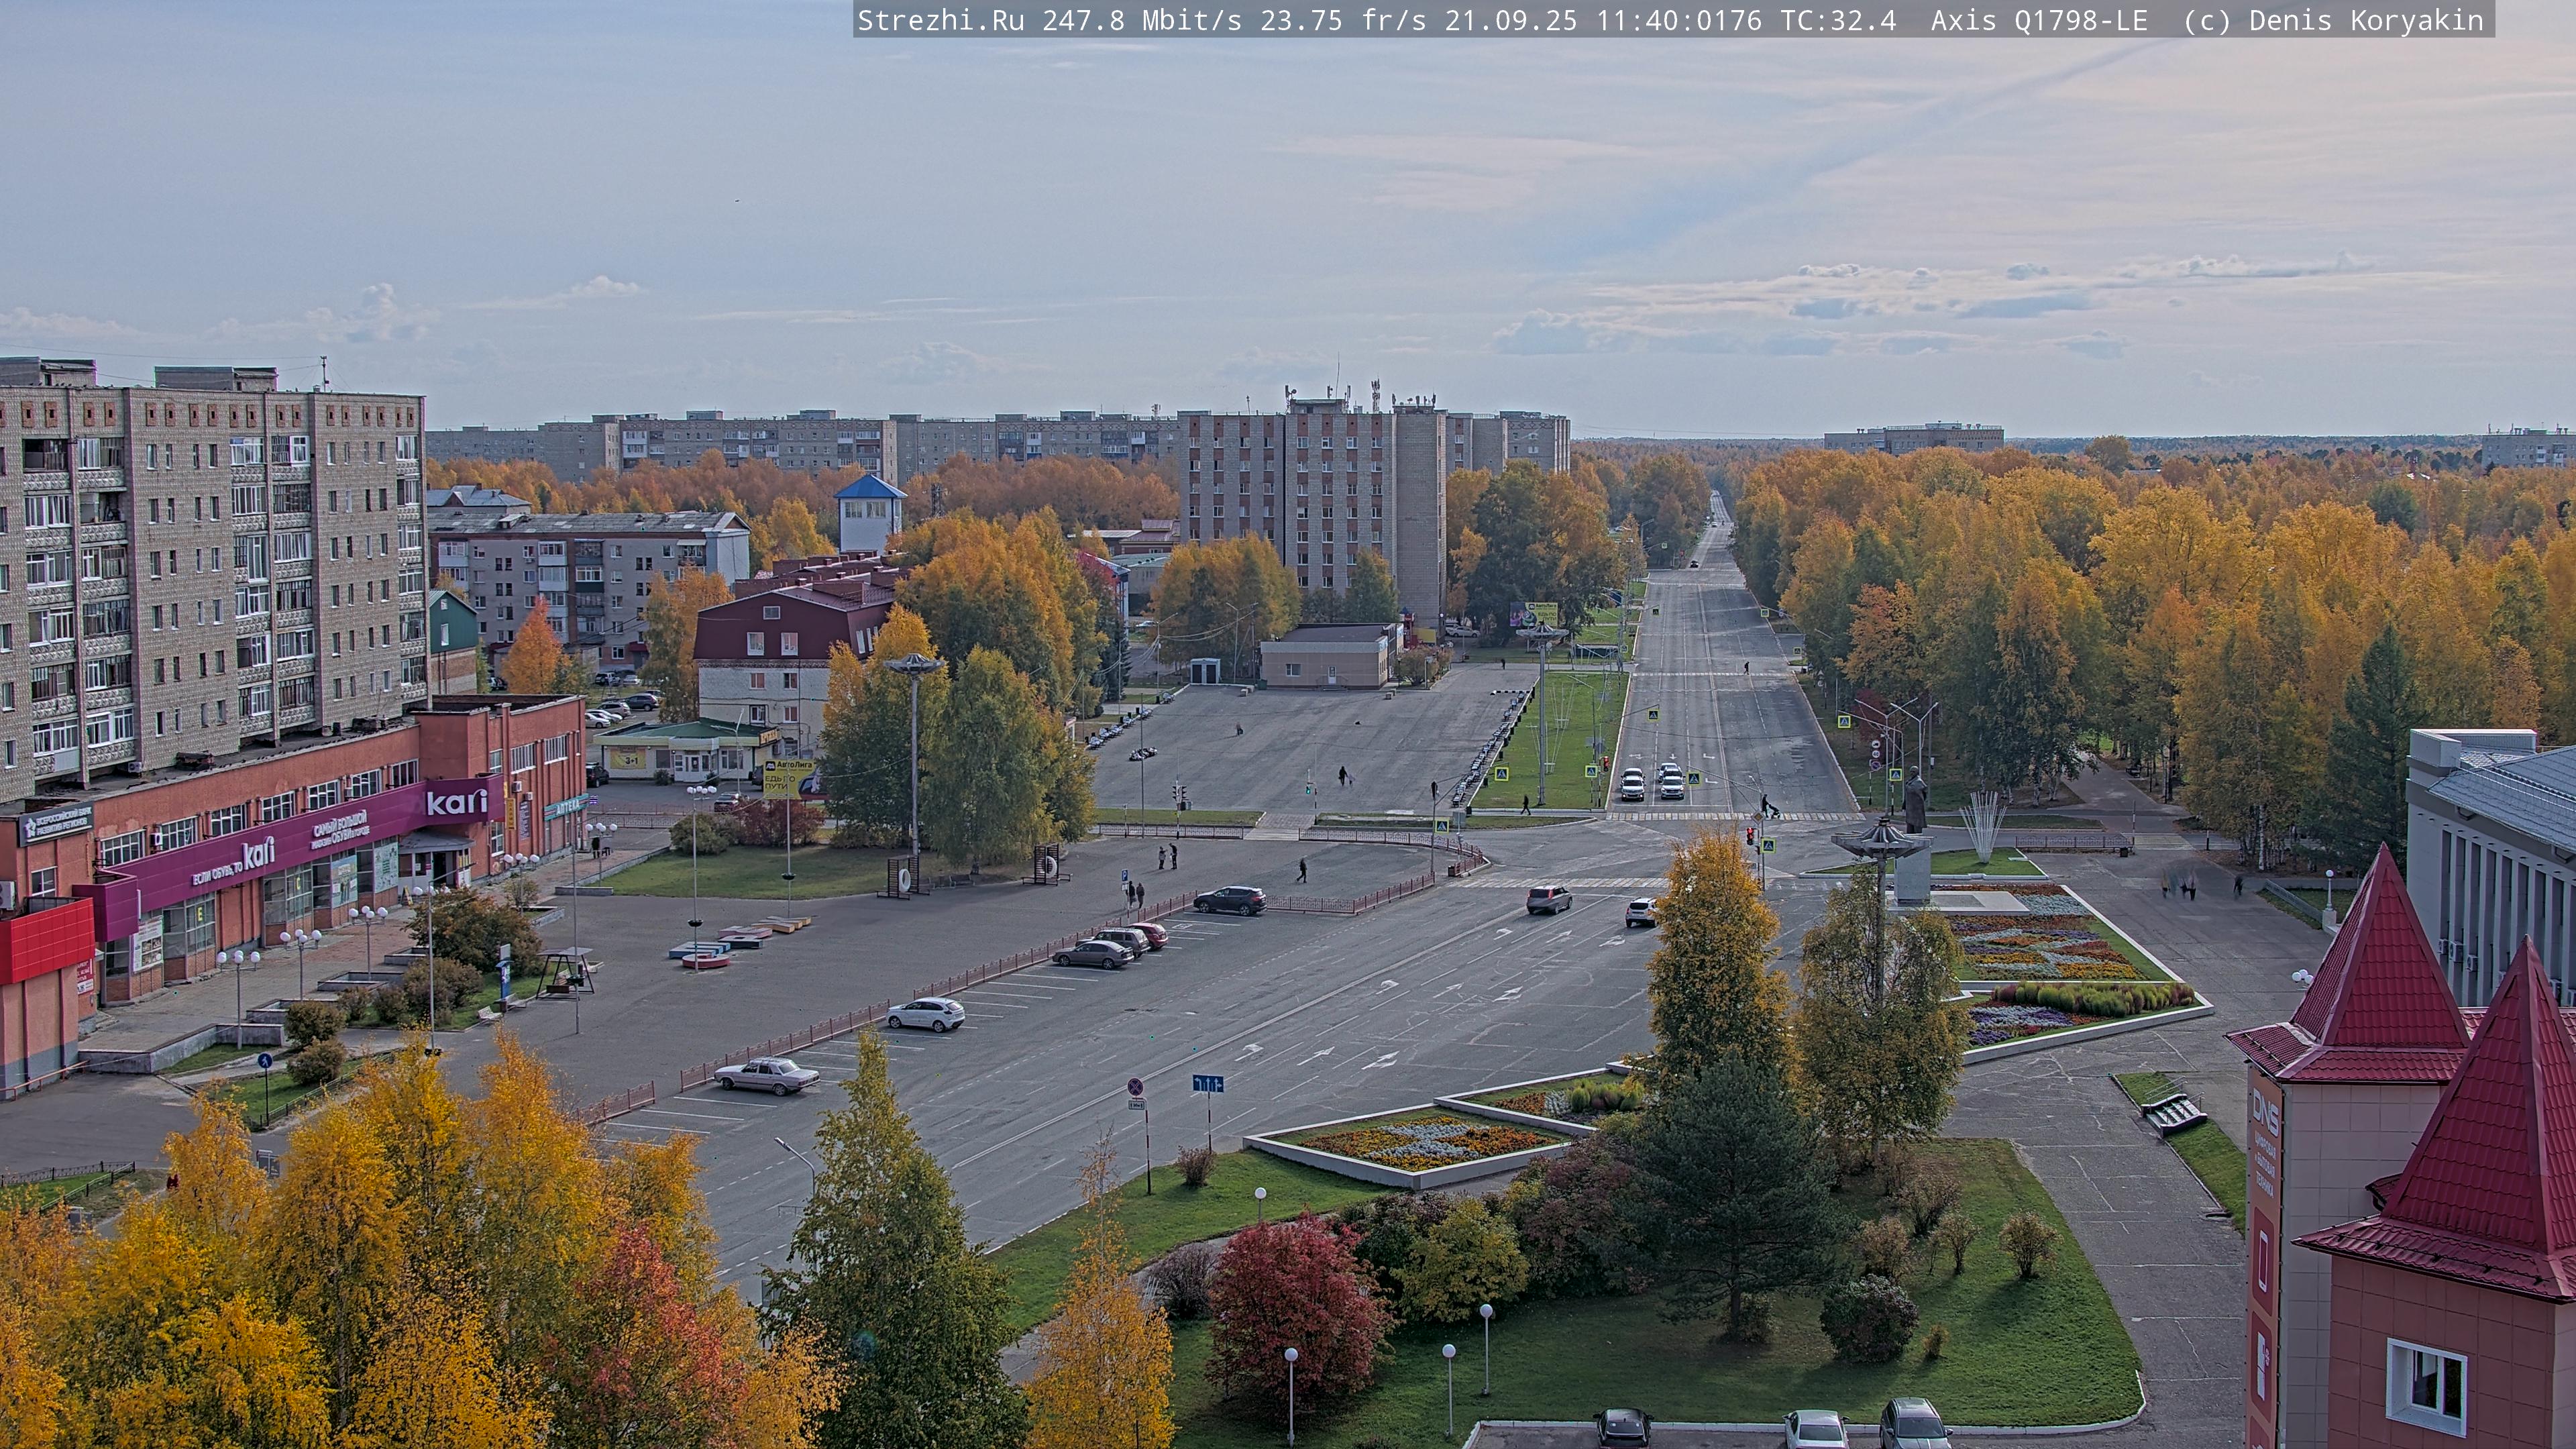Click the dark SUV near the fence
Viewport: 2576px width, 1449px height.
click(x=1230, y=900)
